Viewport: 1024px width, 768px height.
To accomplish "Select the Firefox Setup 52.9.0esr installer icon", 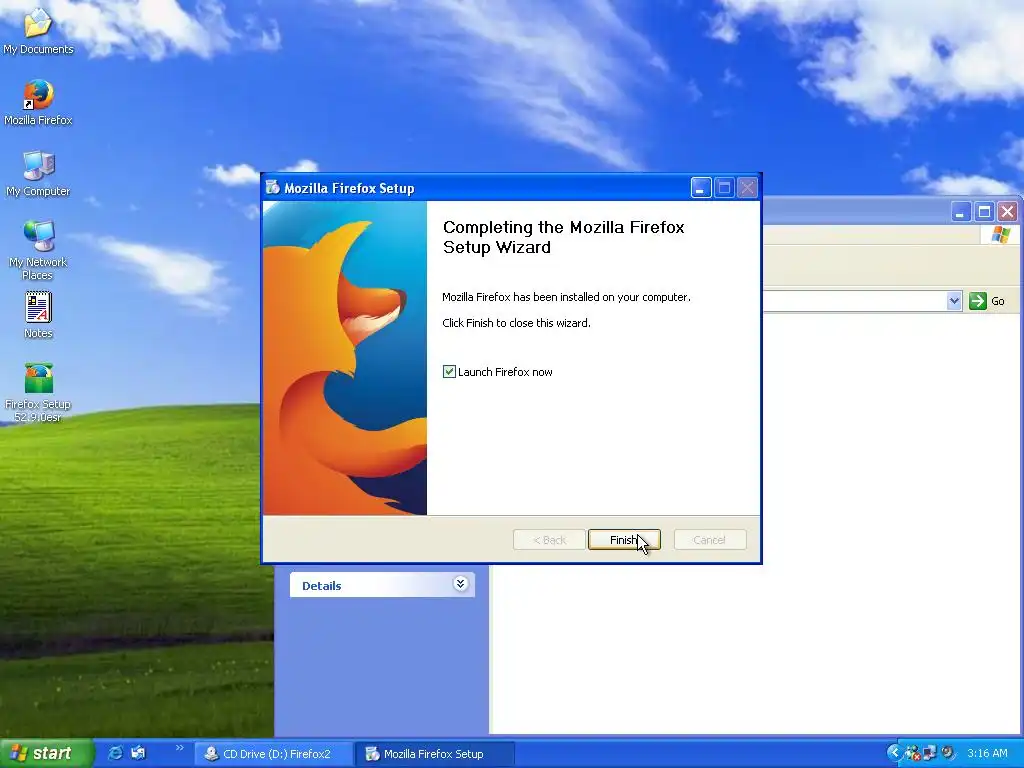I will pos(38,392).
